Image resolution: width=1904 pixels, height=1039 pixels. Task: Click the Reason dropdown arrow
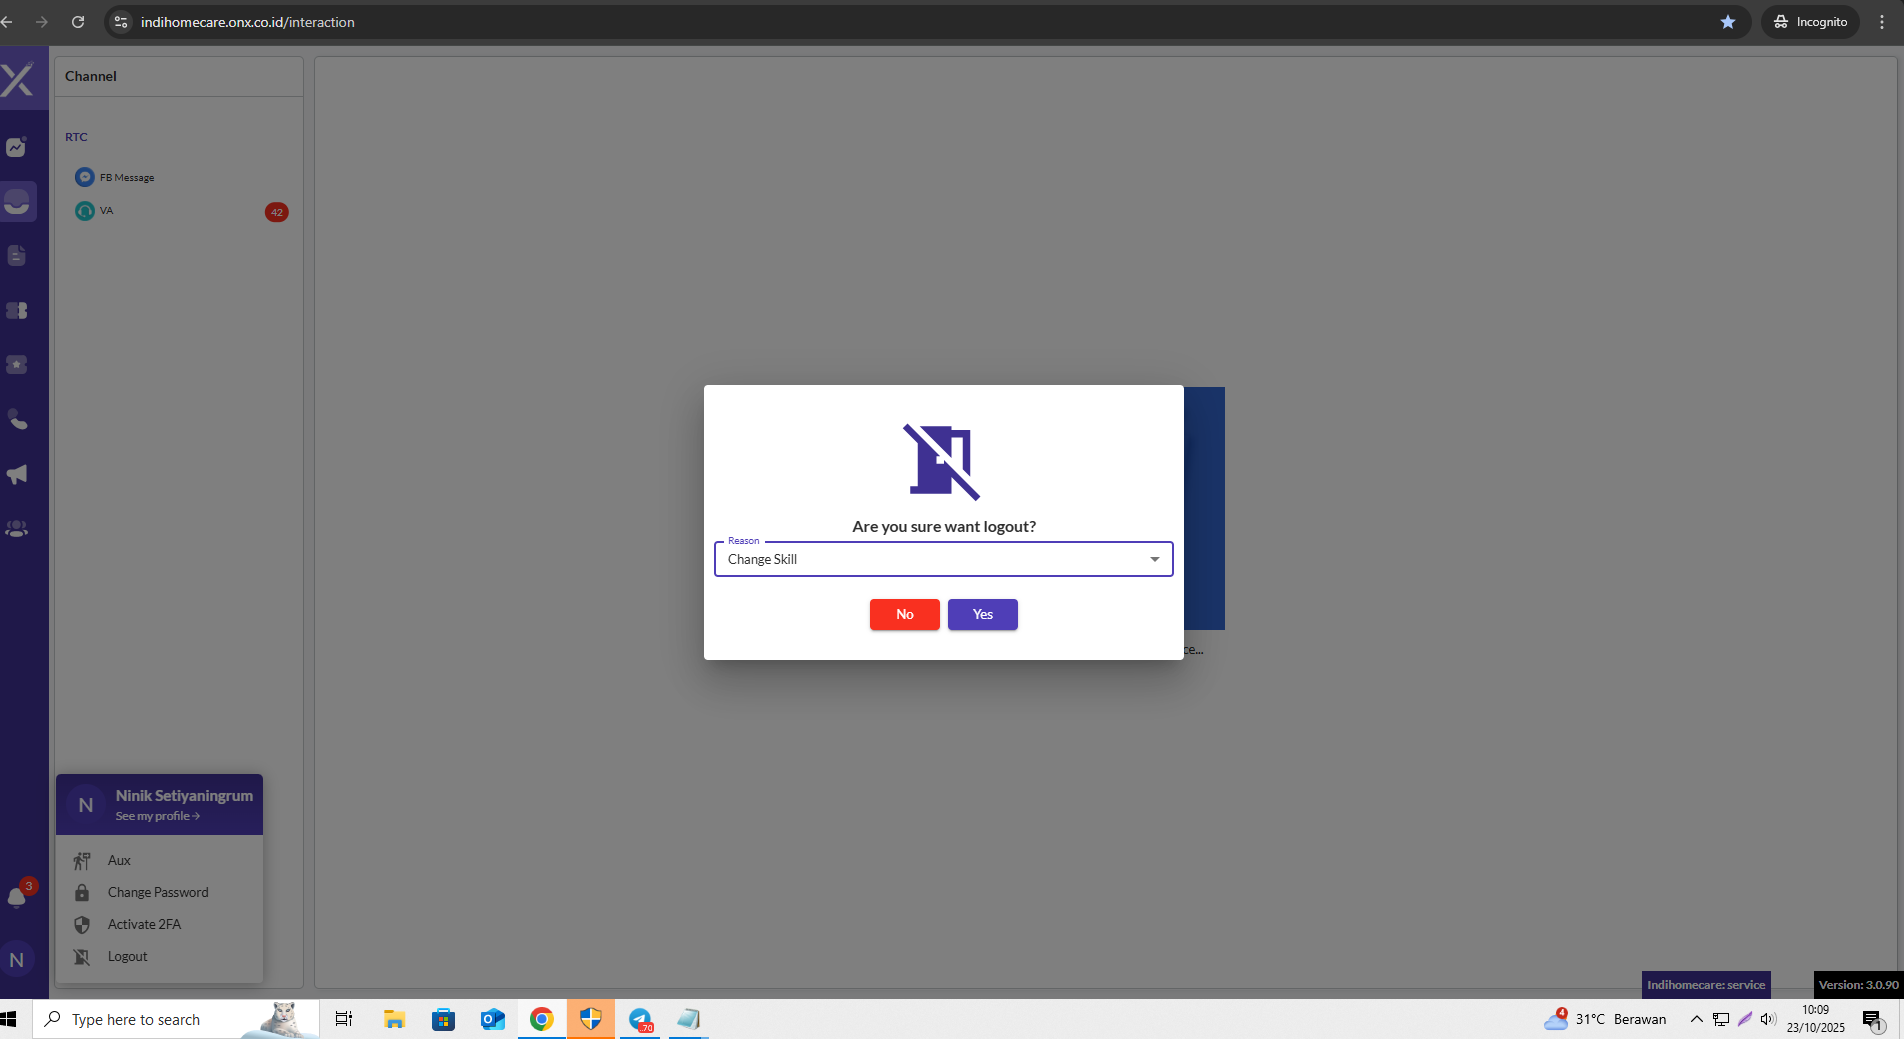click(x=1155, y=559)
